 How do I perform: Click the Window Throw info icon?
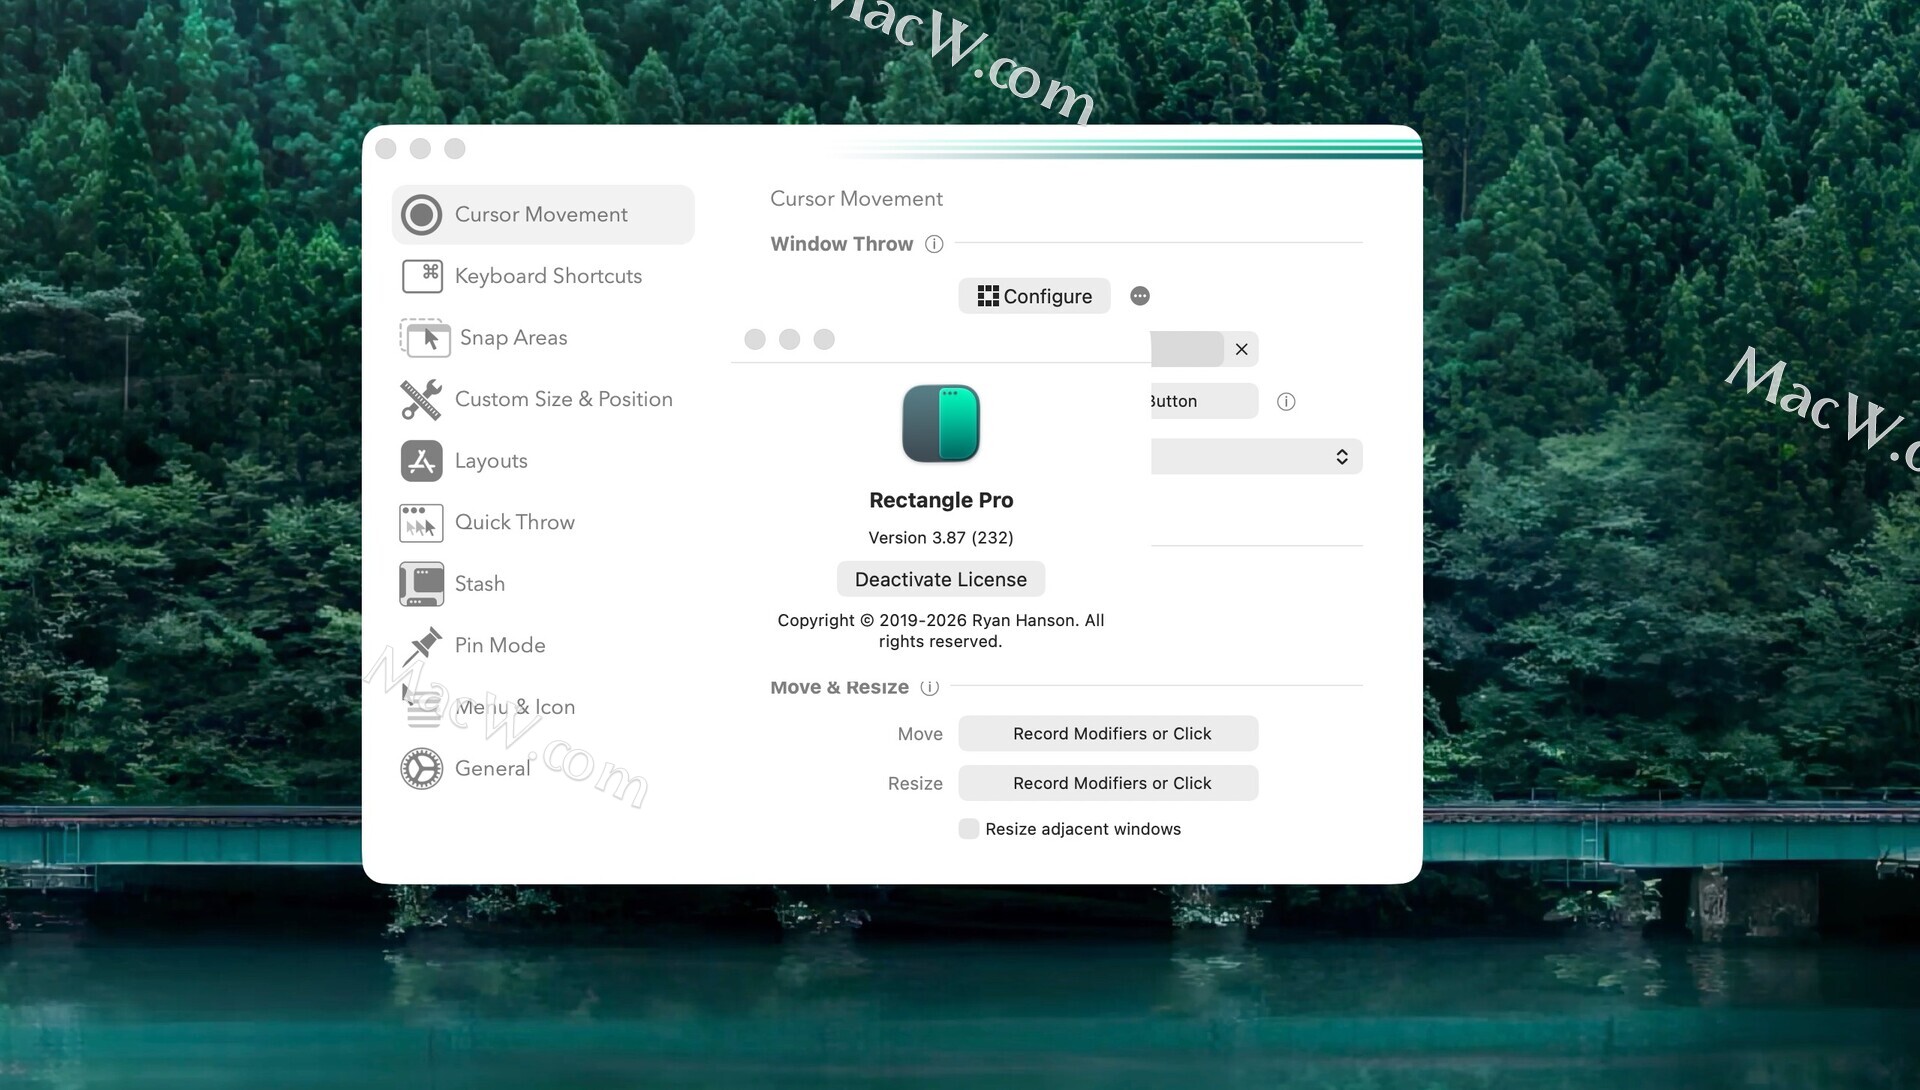tap(934, 244)
